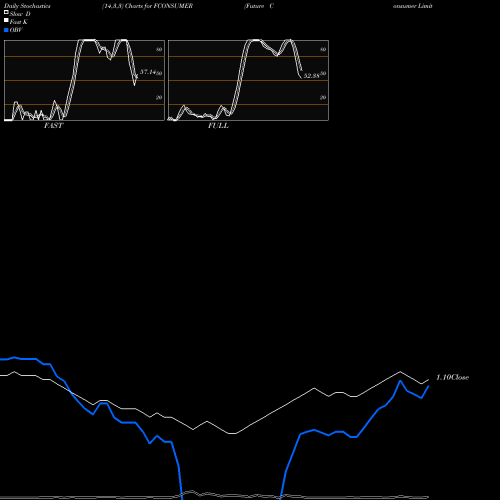The height and width of the screenshot is (500, 500).
Task: Click the 57.14 value in FAST chart
Action: point(148,72)
